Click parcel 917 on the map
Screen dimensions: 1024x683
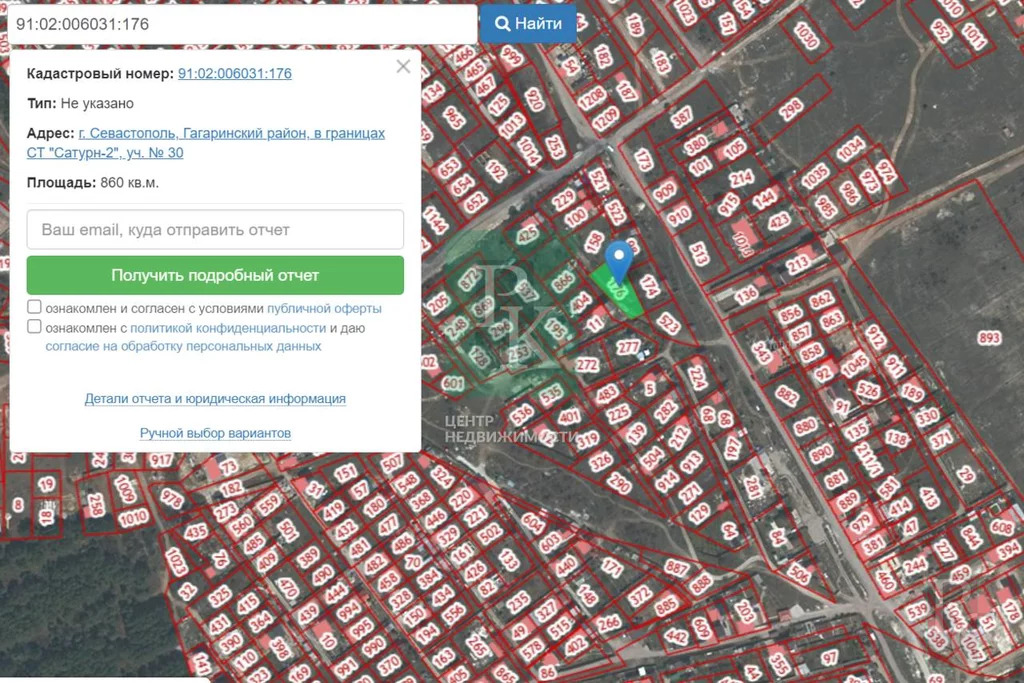point(161,460)
